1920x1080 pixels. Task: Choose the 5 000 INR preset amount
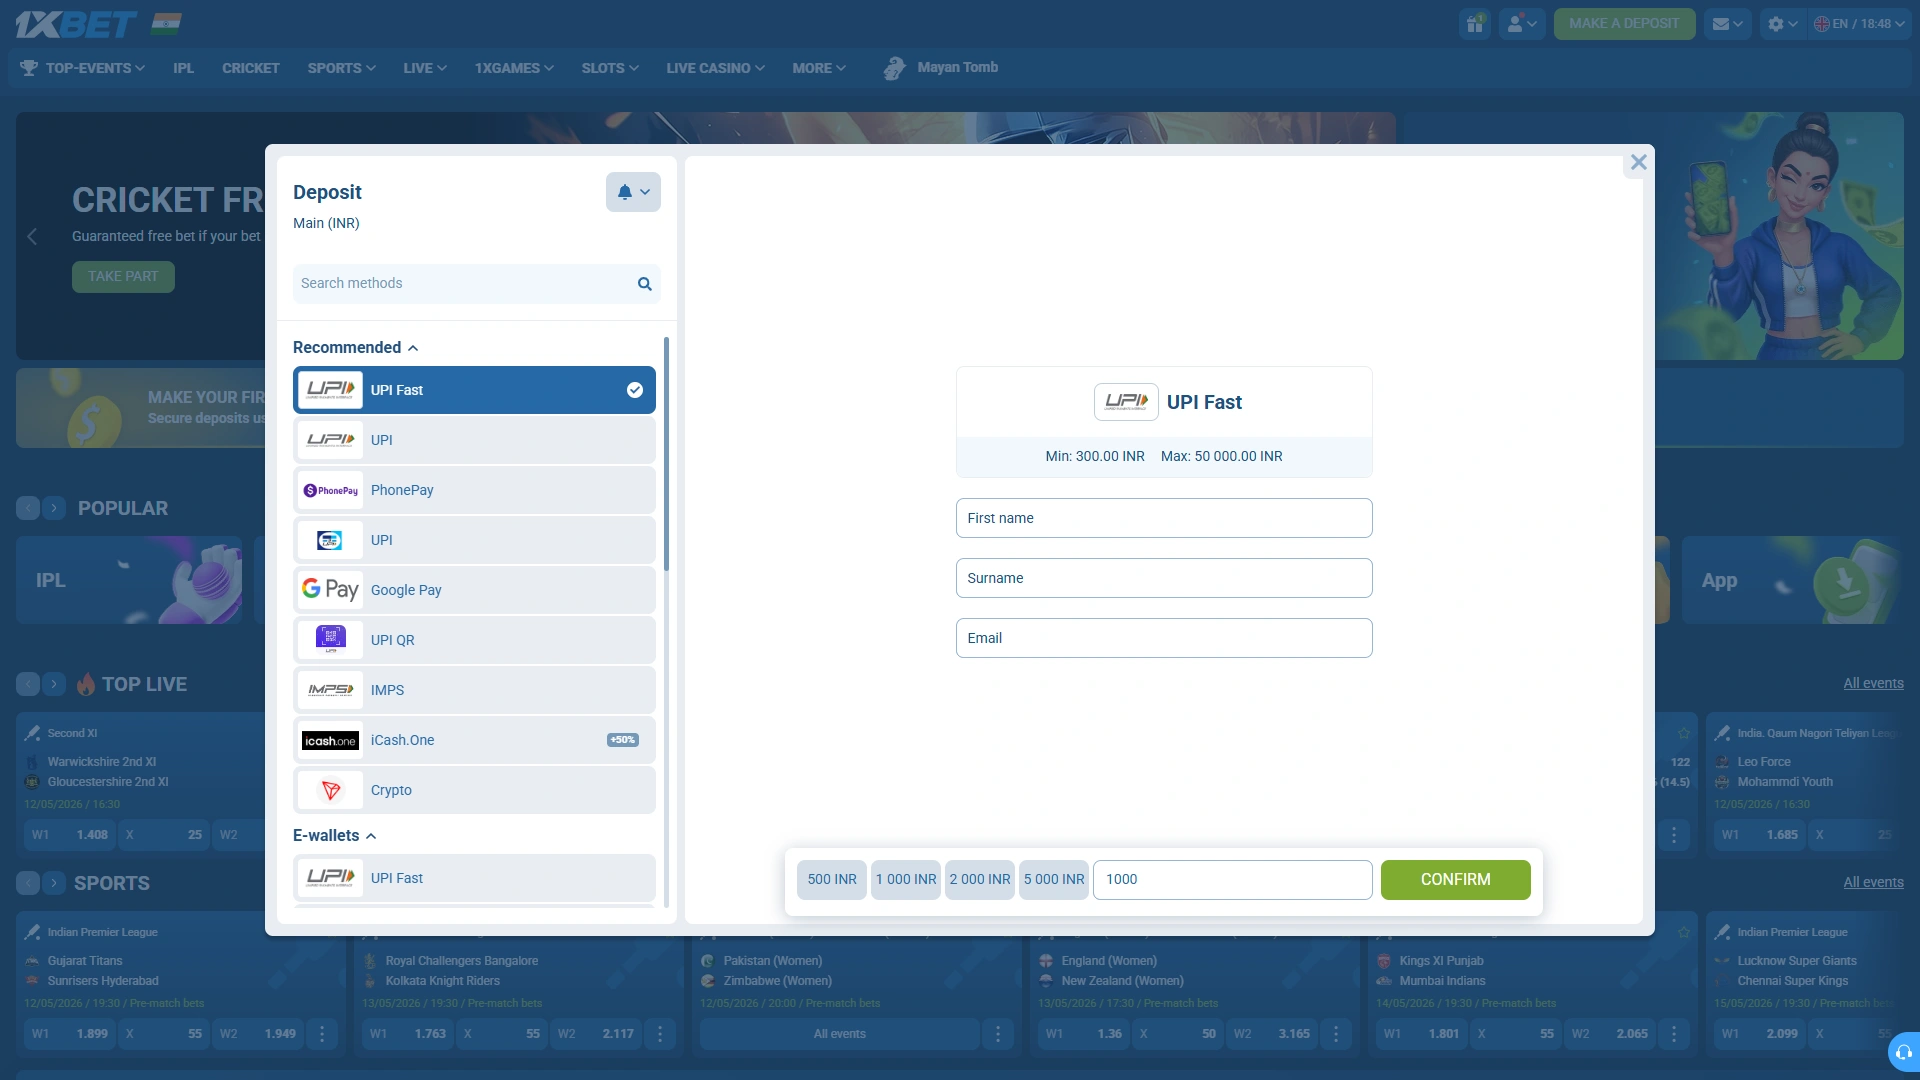tap(1054, 880)
